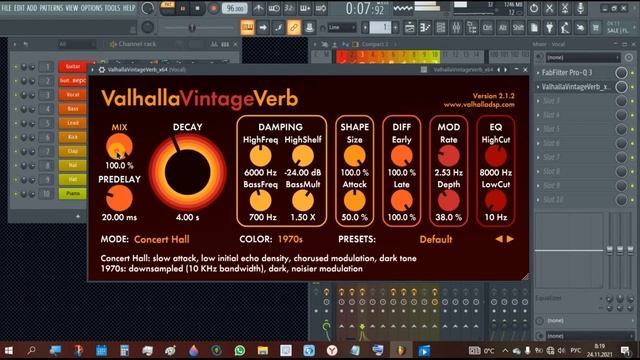Toggle PAT/SONG mode button

pos(167,8)
